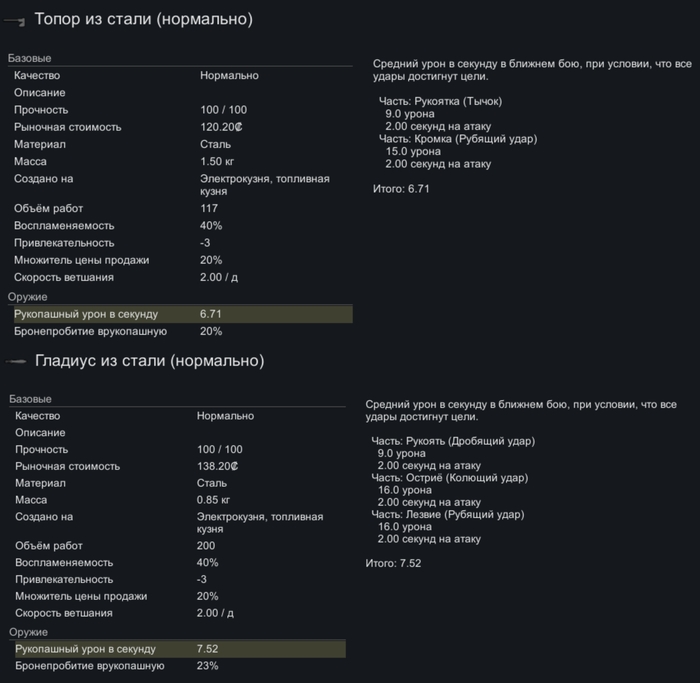
Task: Click the "Гладиус из стали (нормально)" title
Action: point(149,361)
